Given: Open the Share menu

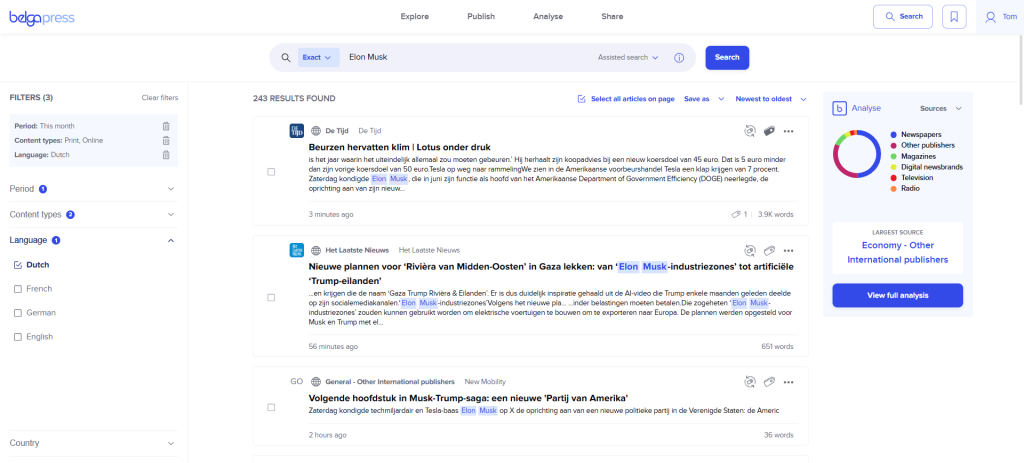Looking at the screenshot, I should click(x=613, y=17).
